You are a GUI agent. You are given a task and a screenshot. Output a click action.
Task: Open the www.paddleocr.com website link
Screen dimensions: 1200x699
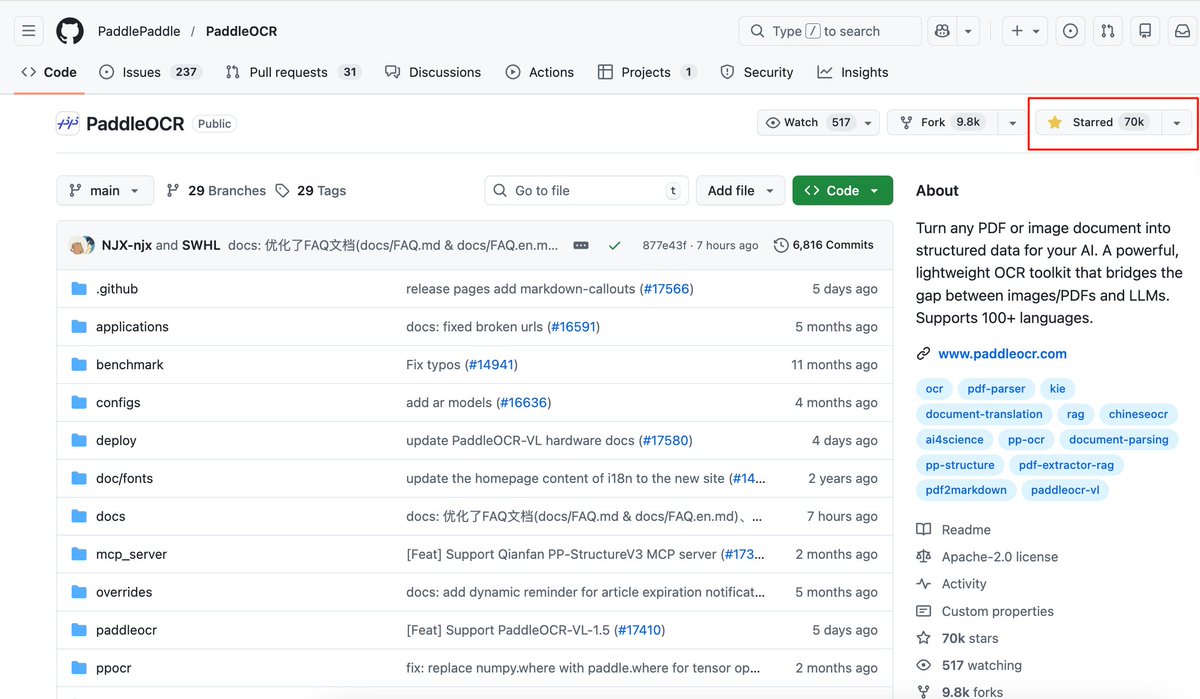pyautogui.click(x=1002, y=354)
